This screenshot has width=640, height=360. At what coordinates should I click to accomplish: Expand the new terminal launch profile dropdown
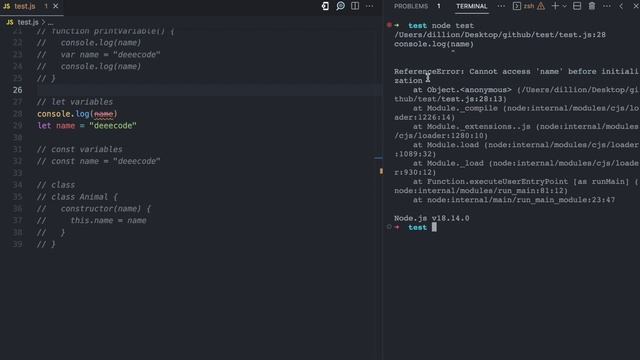[564, 7]
